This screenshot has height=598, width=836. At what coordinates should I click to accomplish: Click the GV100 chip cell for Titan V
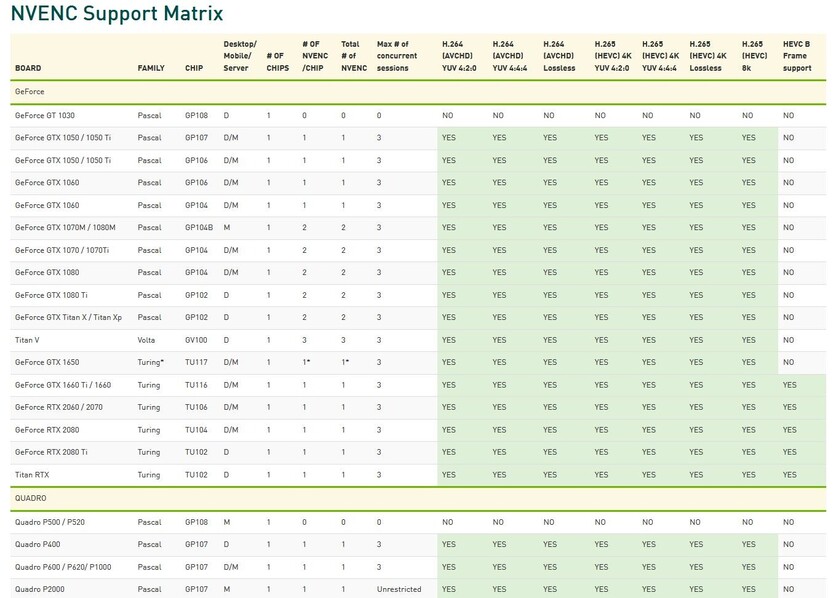point(196,340)
